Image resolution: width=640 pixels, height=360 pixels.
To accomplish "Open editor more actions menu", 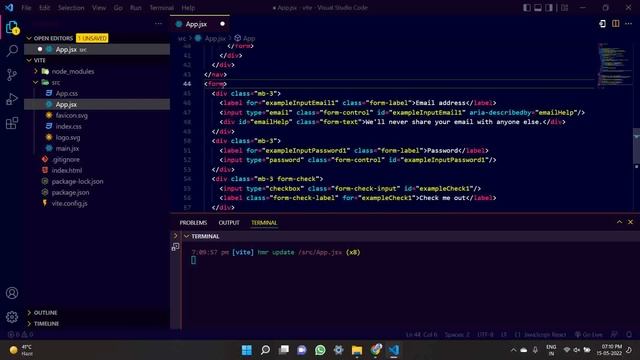I will [629, 24].
